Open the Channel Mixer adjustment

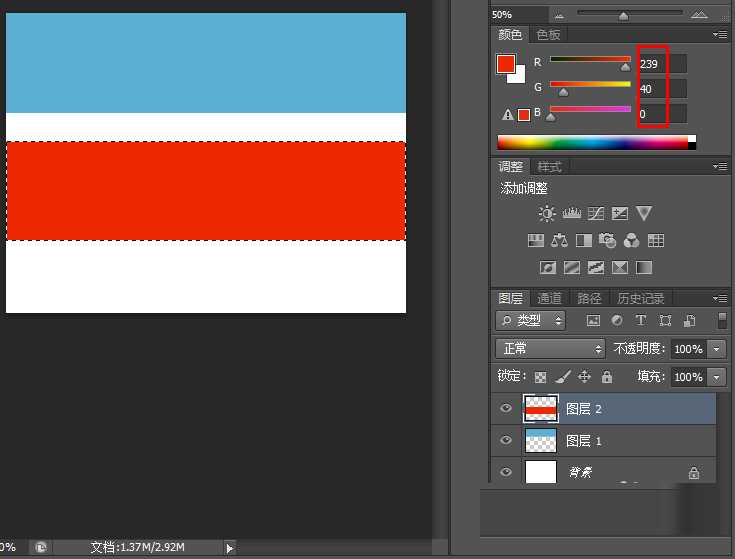(632, 240)
